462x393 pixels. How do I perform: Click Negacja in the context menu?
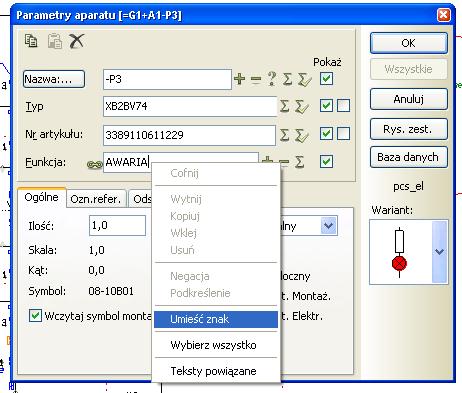tap(216, 276)
